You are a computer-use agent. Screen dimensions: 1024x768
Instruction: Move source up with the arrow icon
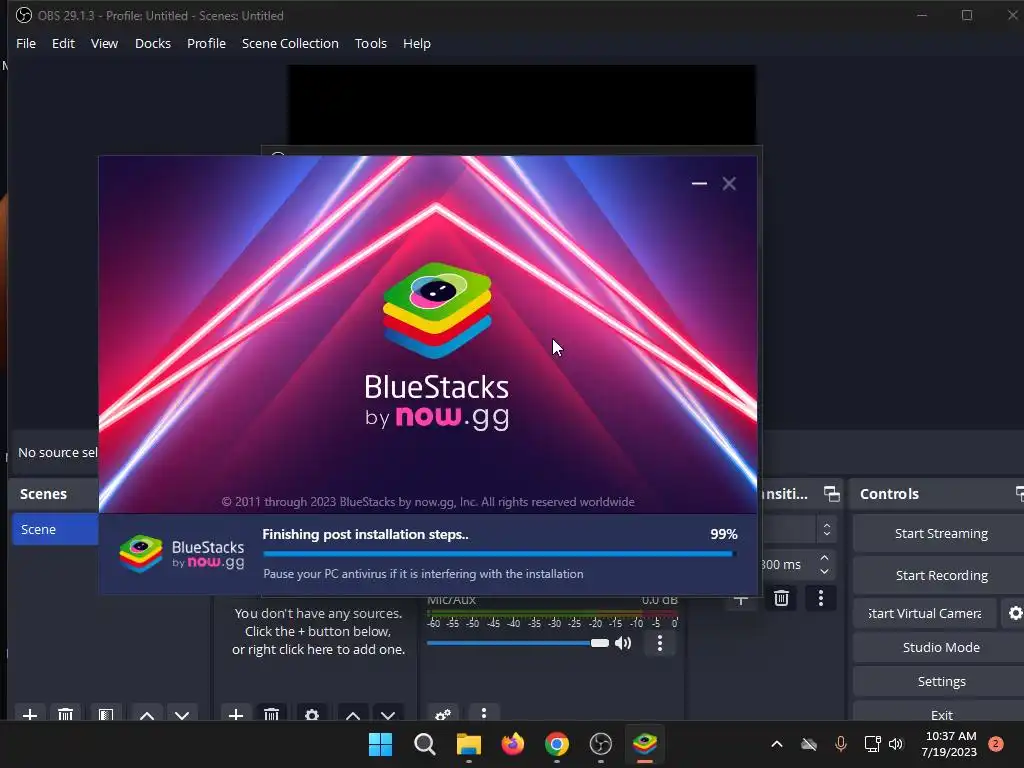353,715
